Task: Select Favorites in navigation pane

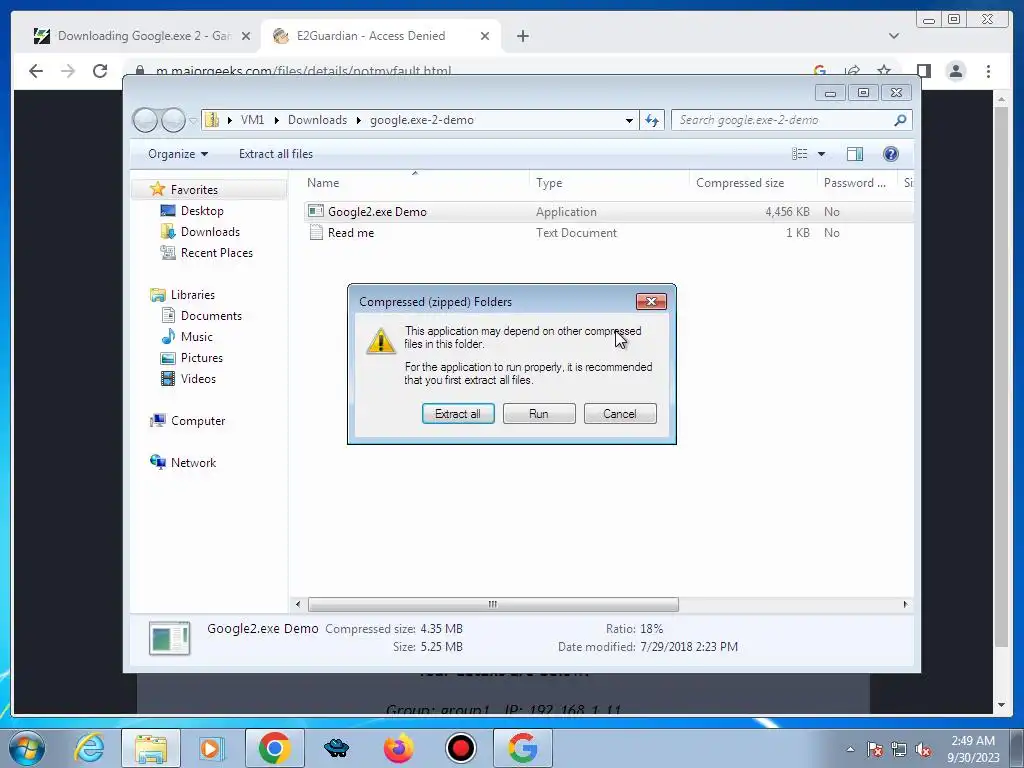Action: pyautogui.click(x=194, y=189)
